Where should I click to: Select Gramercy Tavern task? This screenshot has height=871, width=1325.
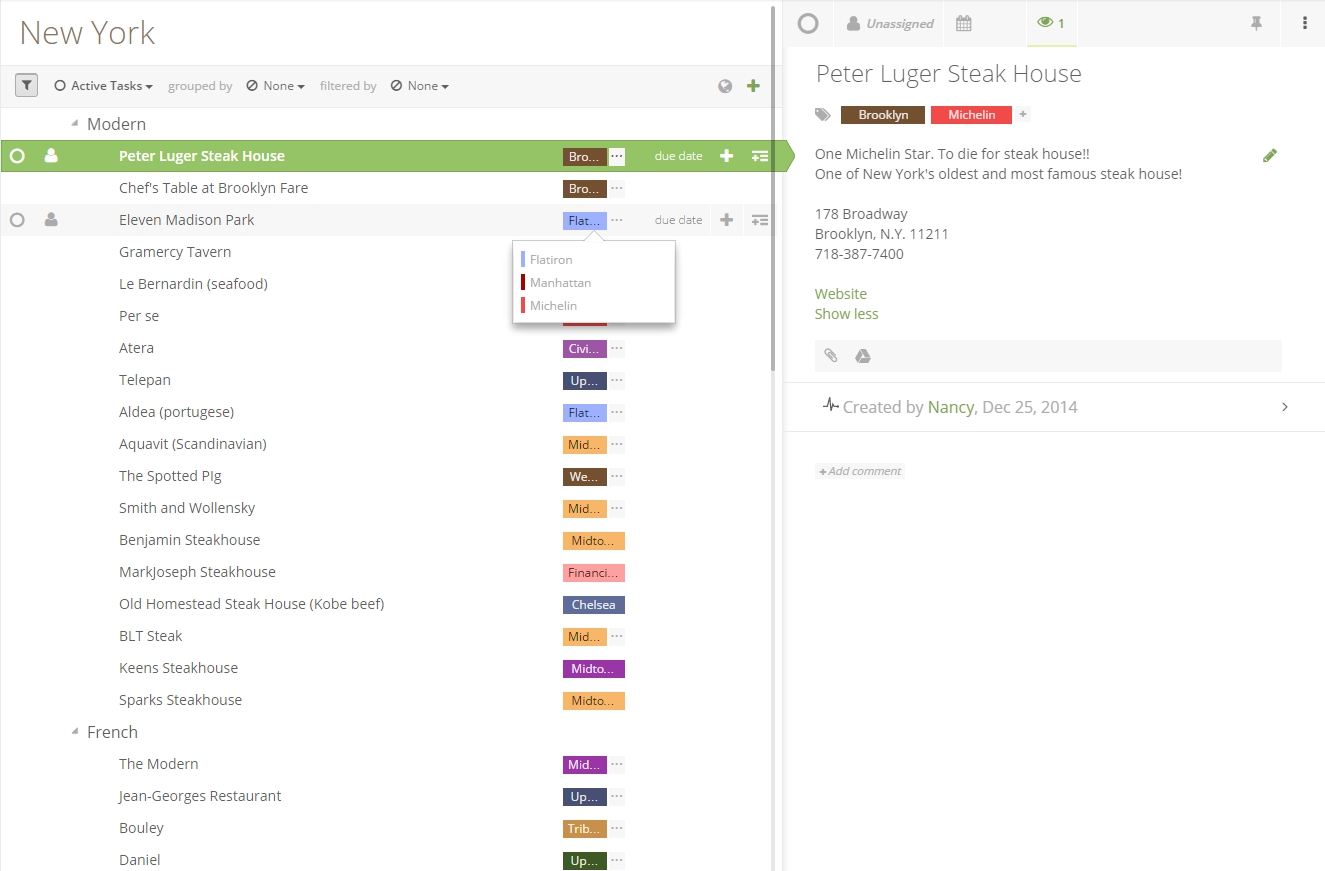tap(175, 252)
